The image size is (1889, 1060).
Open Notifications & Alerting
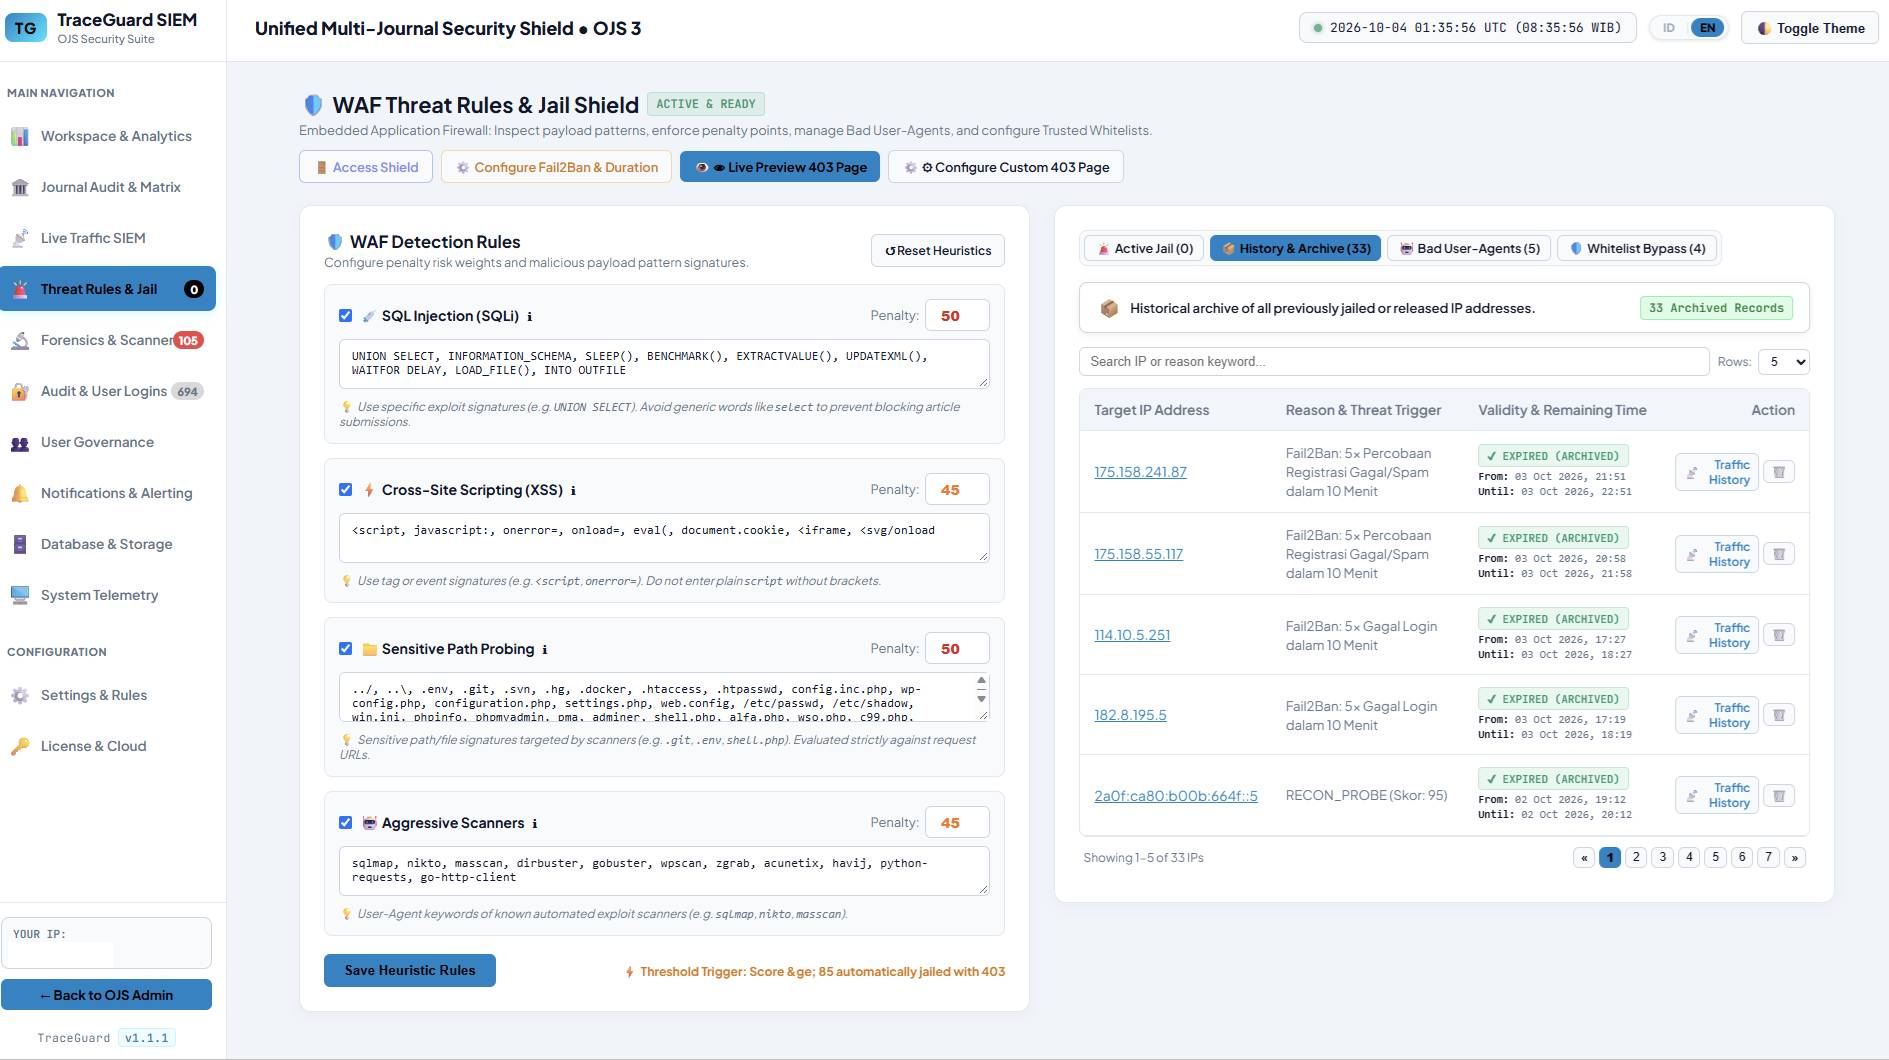tap(108, 493)
